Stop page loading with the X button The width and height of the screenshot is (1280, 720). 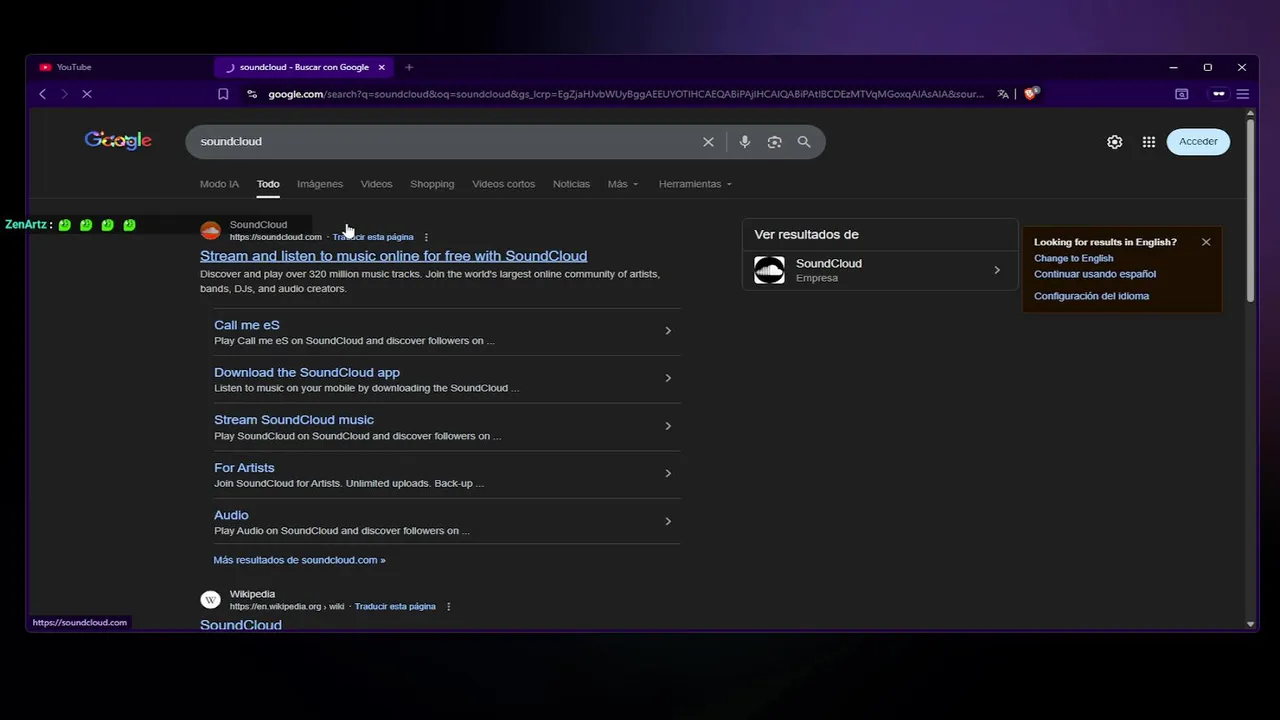coord(87,94)
